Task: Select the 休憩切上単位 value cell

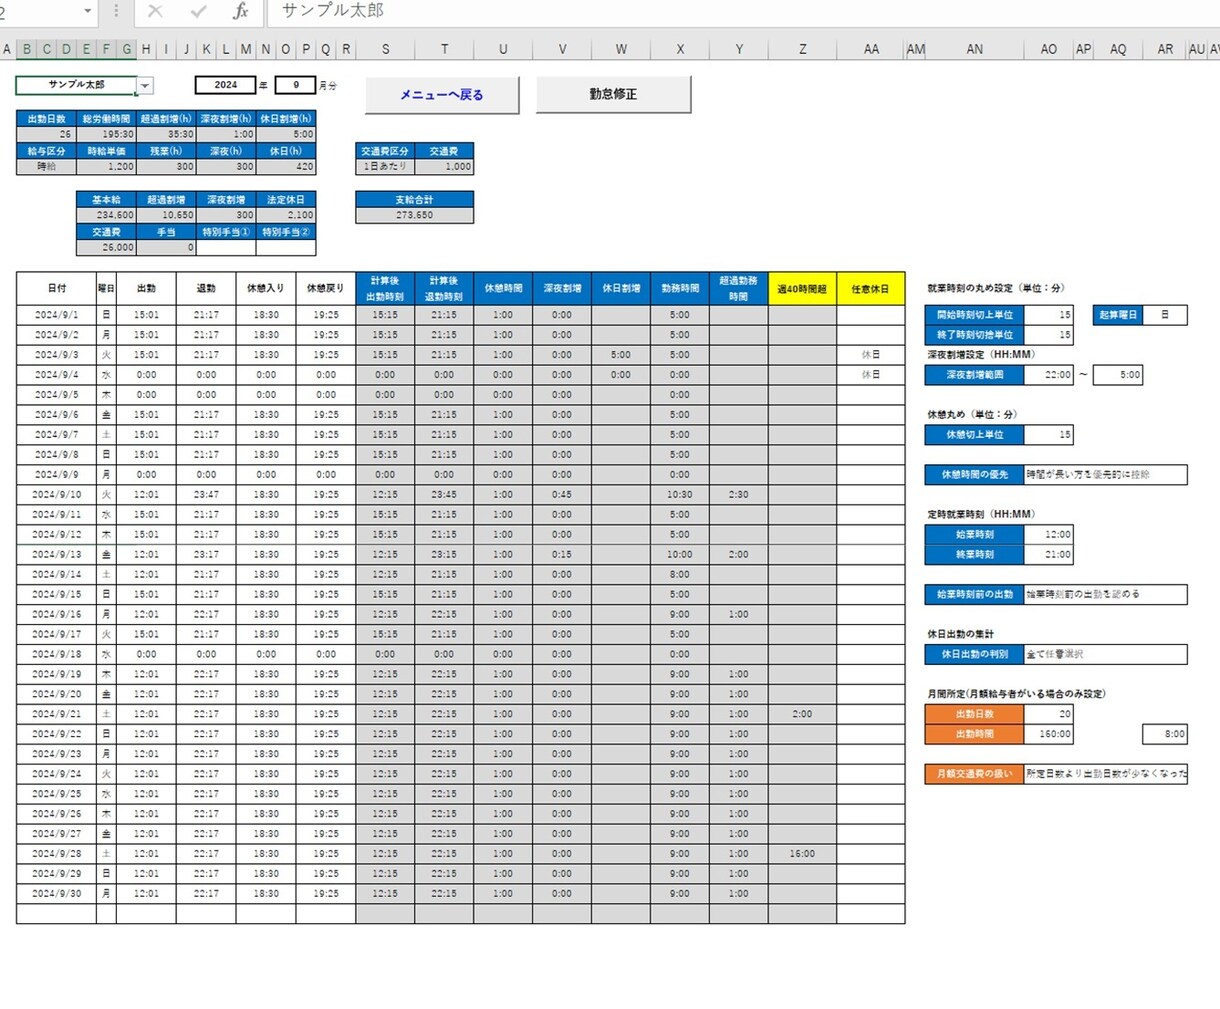Action: tap(1049, 435)
